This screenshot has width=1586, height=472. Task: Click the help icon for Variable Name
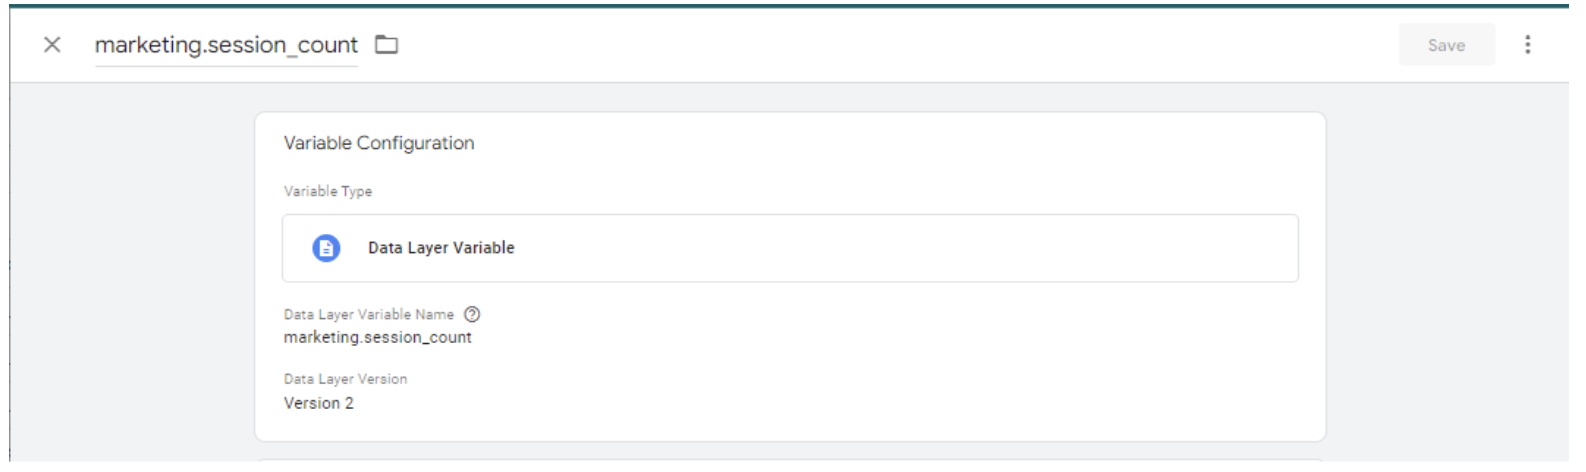click(472, 314)
